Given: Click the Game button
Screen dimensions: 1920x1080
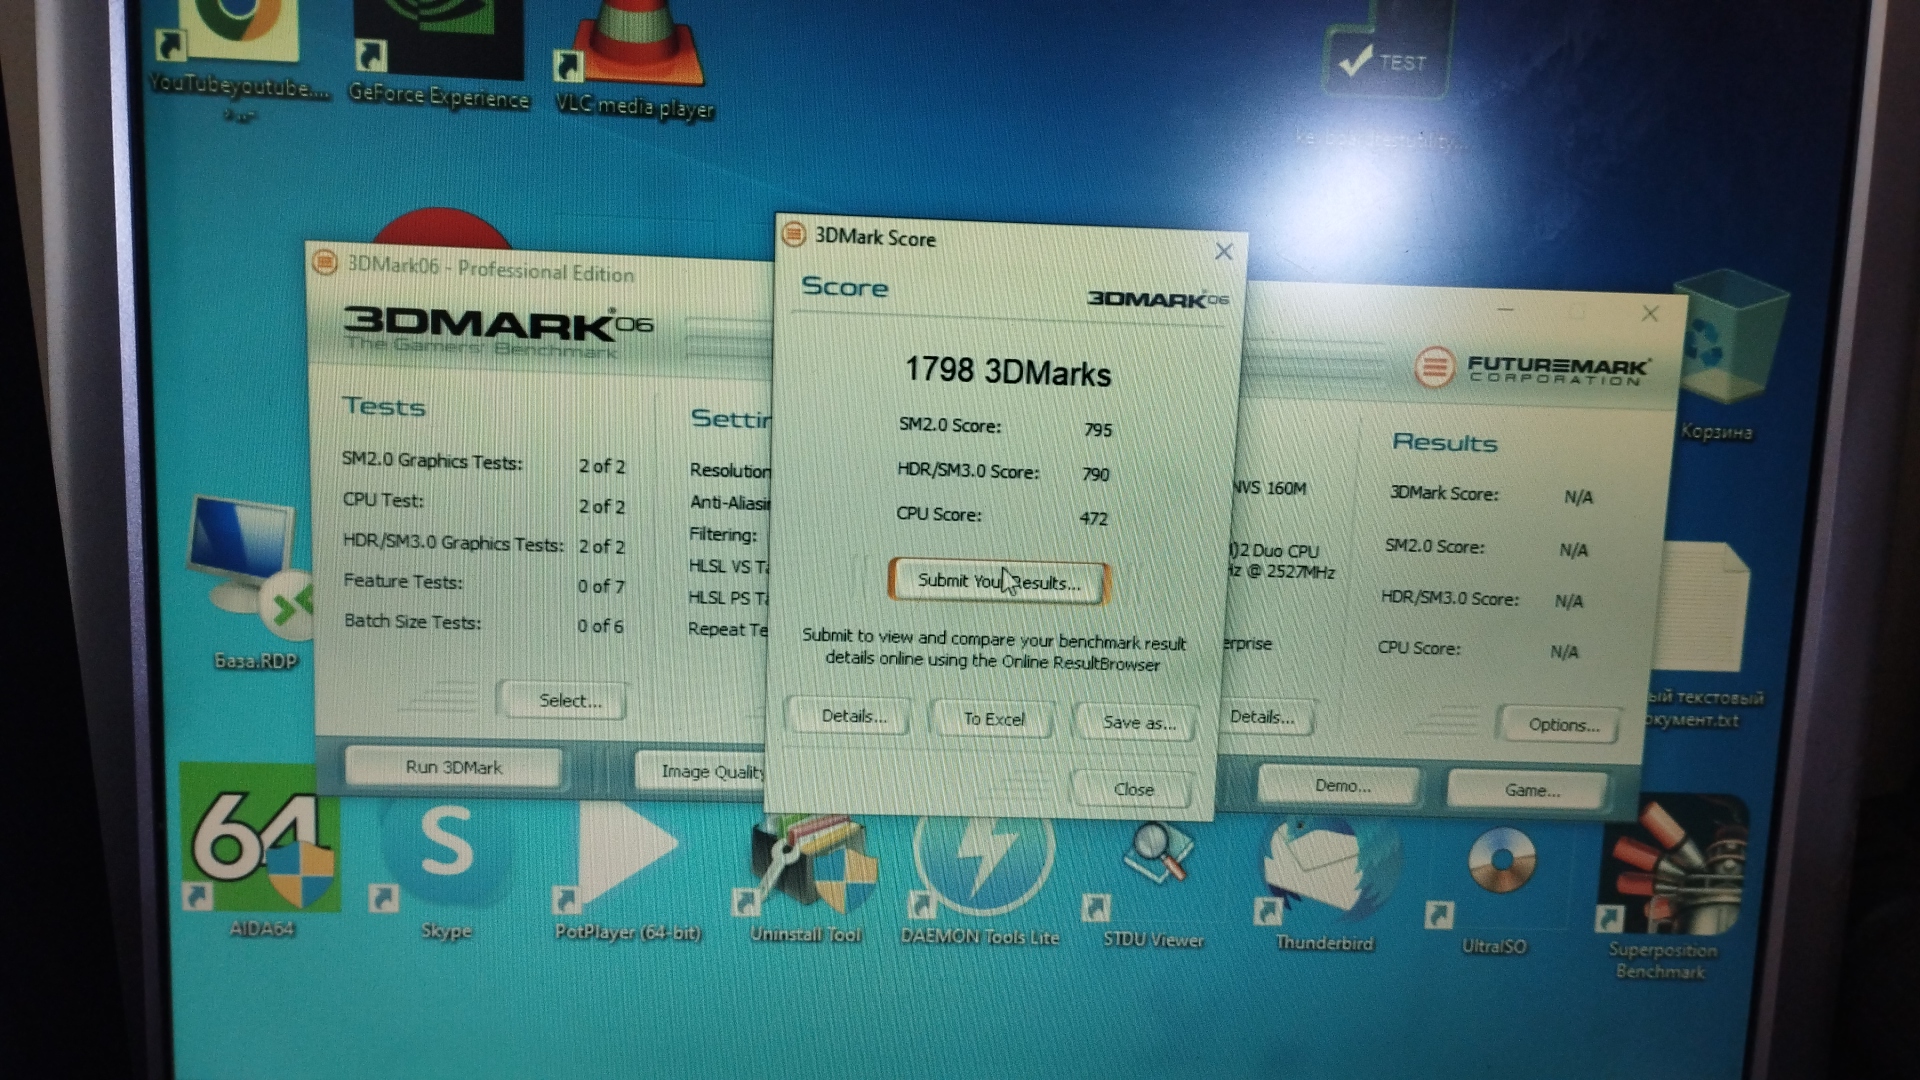Looking at the screenshot, I should (x=1530, y=790).
